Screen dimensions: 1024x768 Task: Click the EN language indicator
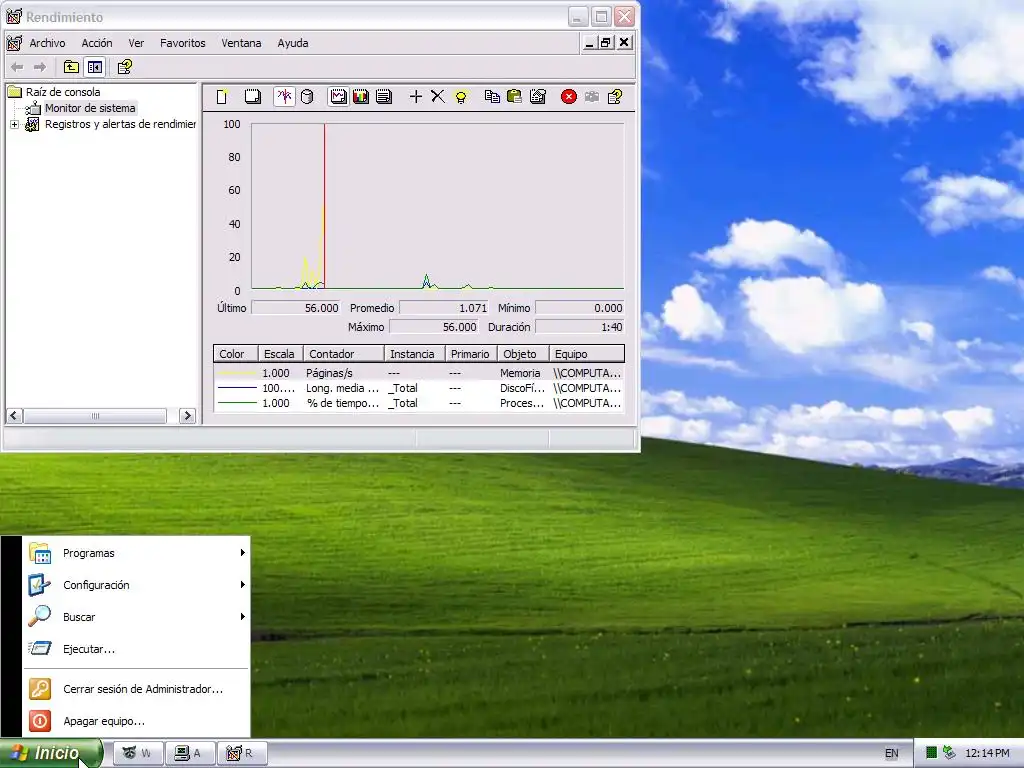tap(891, 754)
